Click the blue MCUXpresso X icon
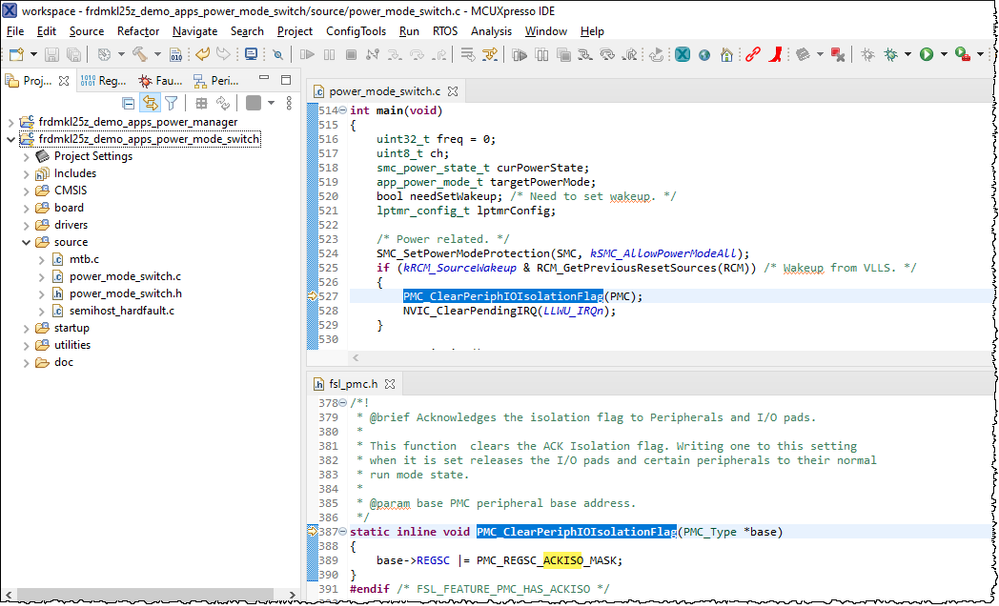This screenshot has height=606, width=999. pyautogui.click(x=682, y=55)
